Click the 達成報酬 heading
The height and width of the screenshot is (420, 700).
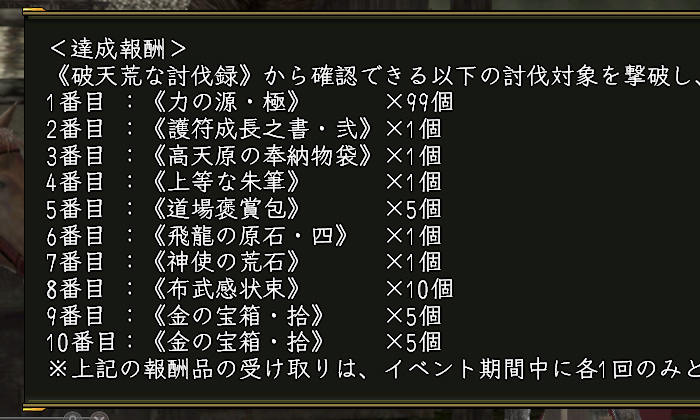(117, 48)
